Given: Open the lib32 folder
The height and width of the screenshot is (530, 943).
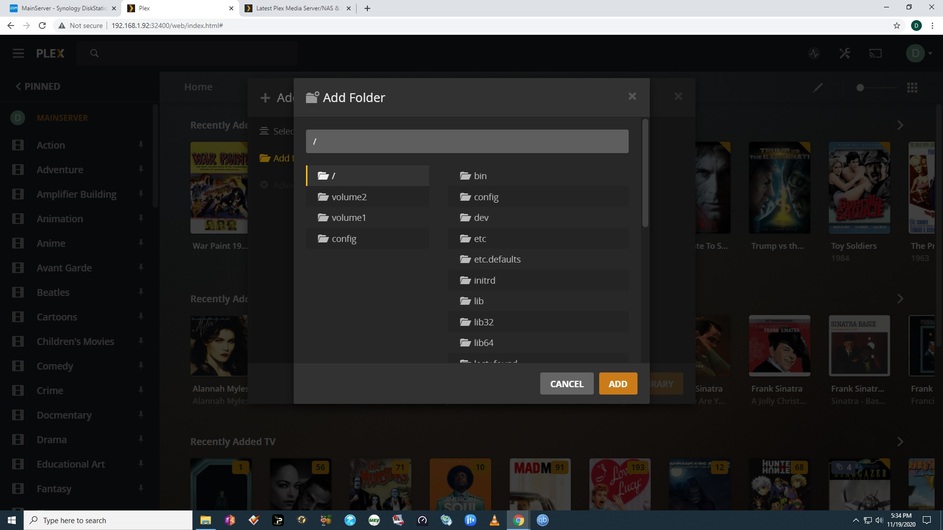Looking at the screenshot, I should 538,322.
